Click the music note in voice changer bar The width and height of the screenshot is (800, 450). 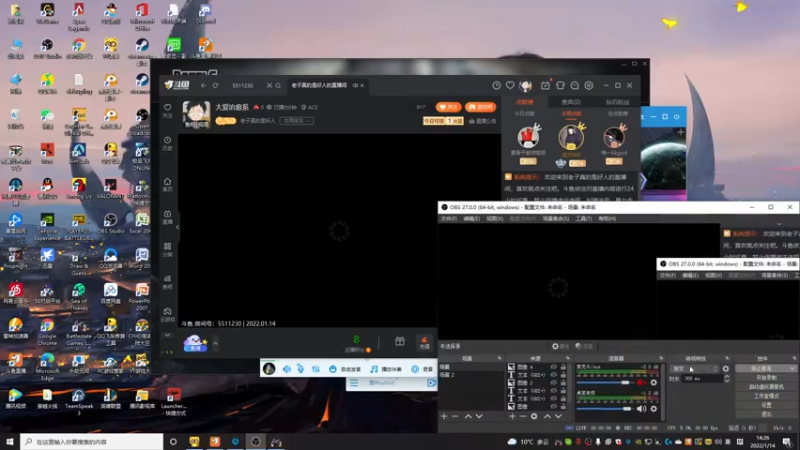pos(374,369)
